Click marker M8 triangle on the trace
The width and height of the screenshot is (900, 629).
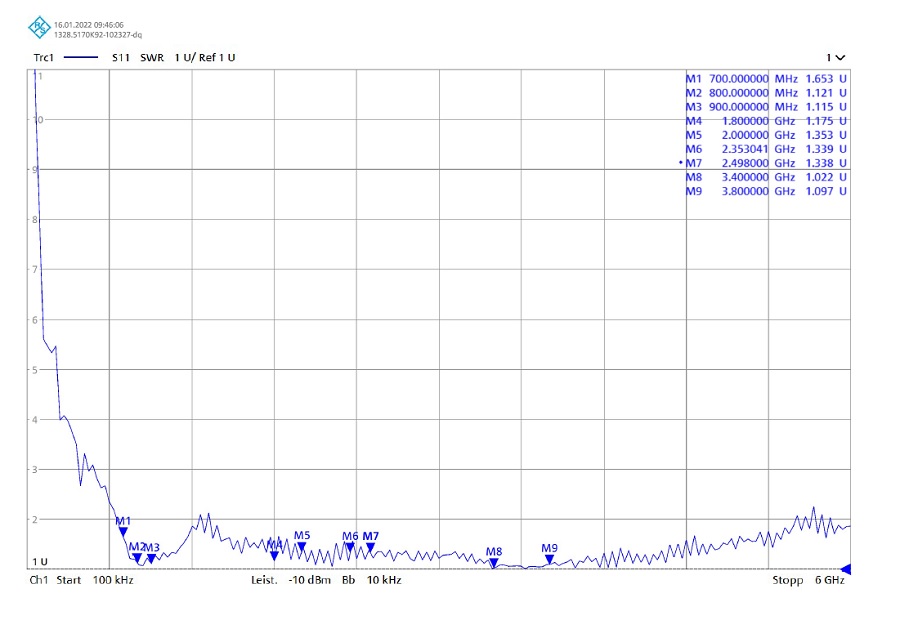click(493, 563)
